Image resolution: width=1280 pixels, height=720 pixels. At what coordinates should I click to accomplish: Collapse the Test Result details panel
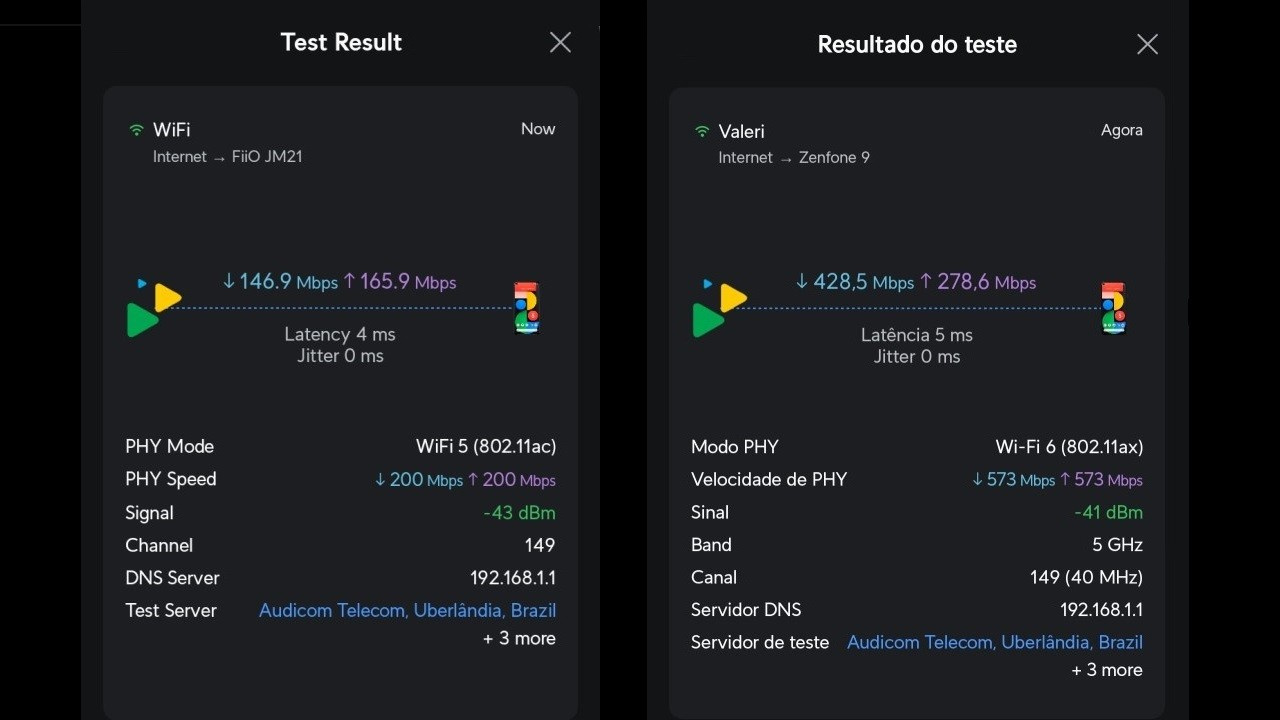pyautogui.click(x=559, y=42)
